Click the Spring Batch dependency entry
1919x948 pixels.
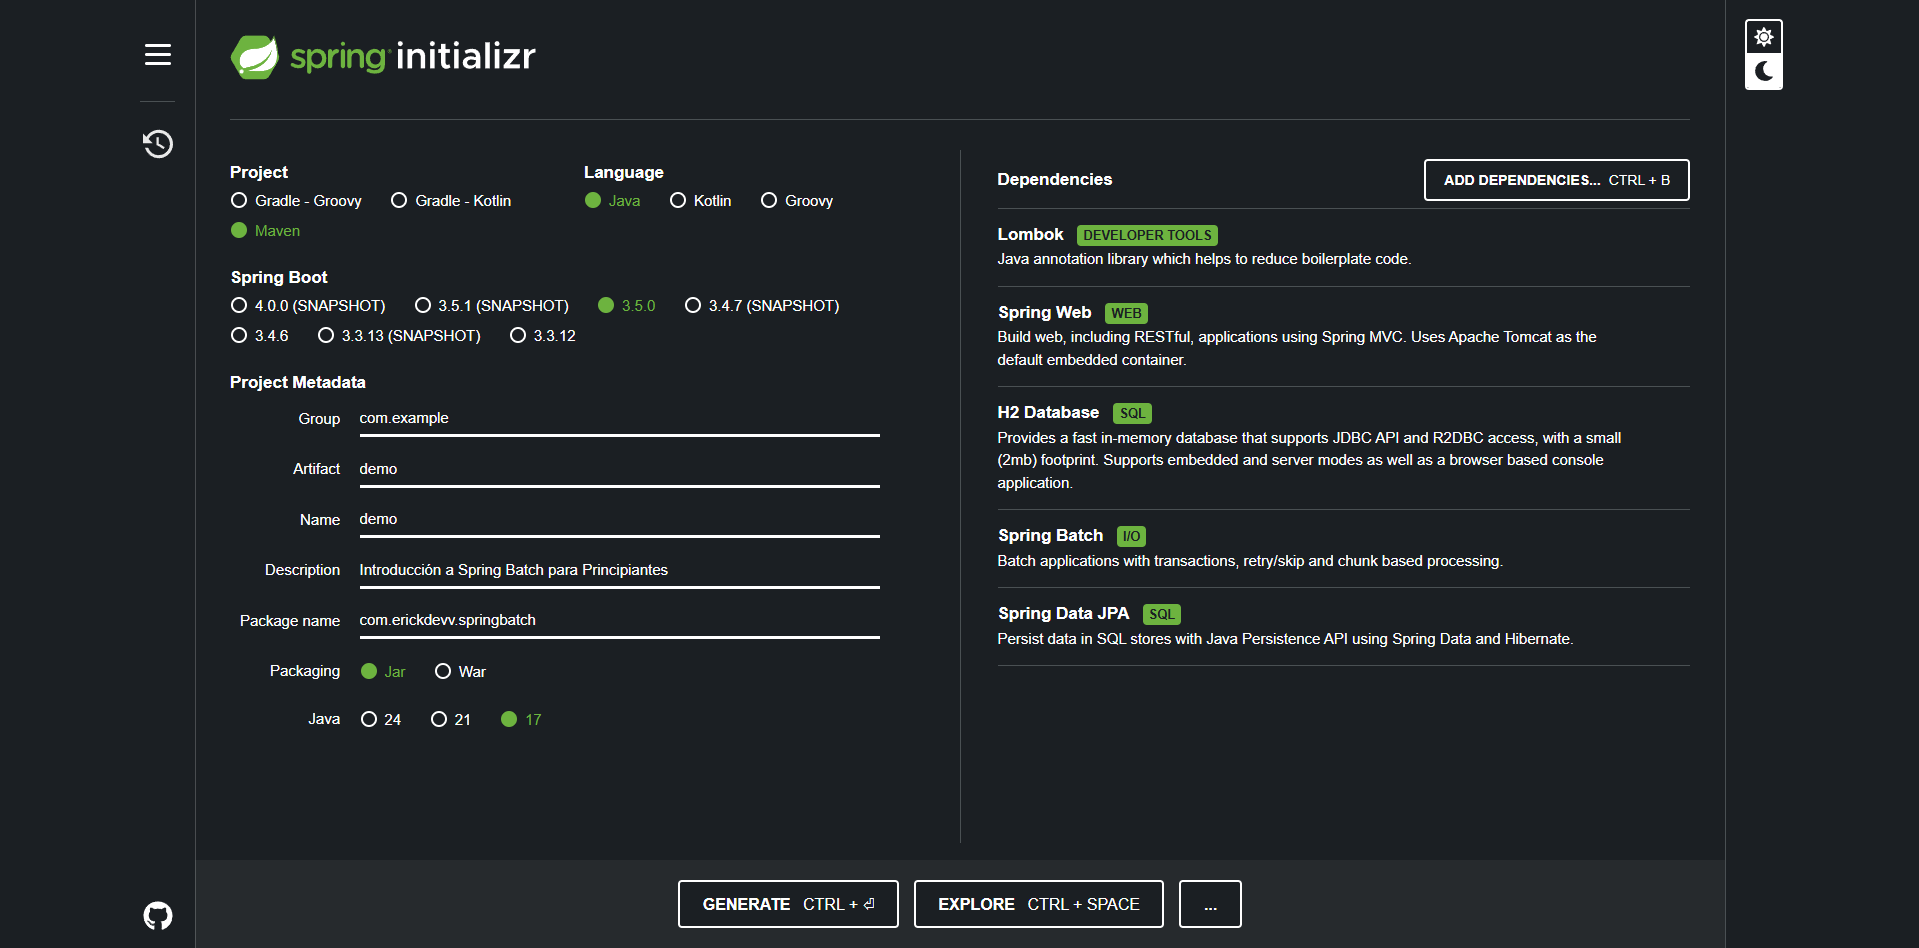pyautogui.click(x=1343, y=548)
